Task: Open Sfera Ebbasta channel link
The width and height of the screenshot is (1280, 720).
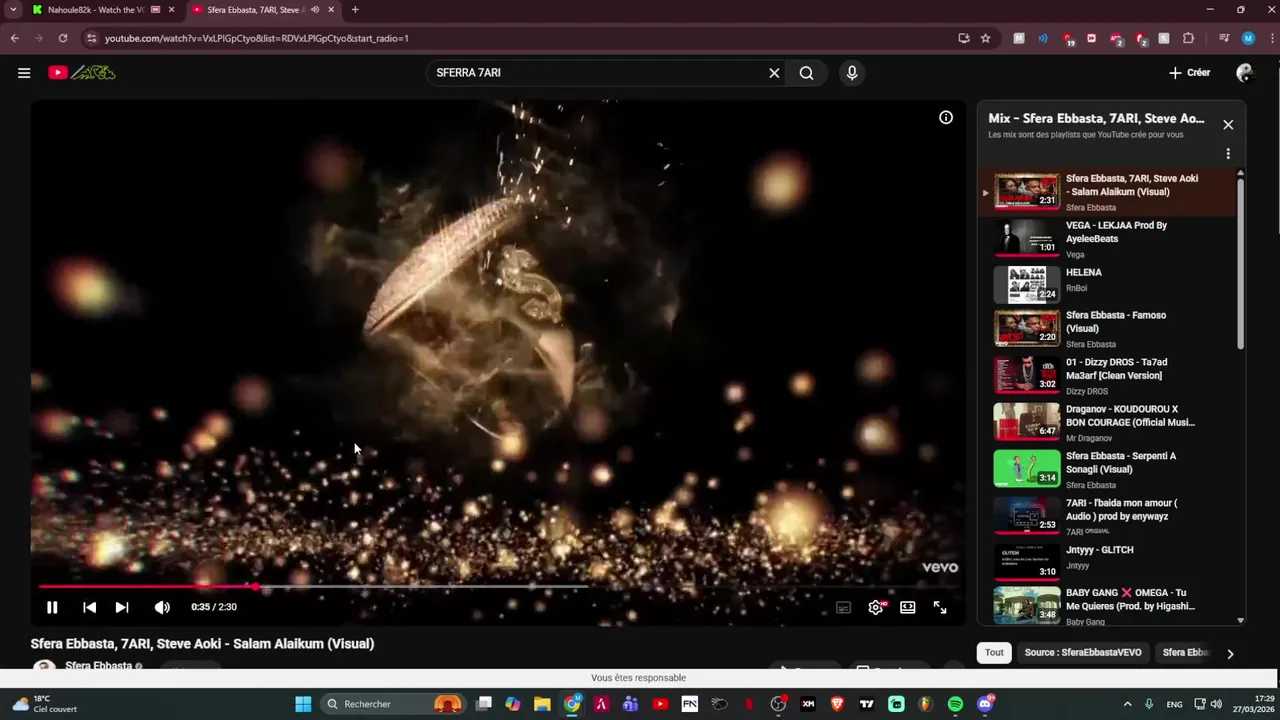Action: (x=98, y=666)
